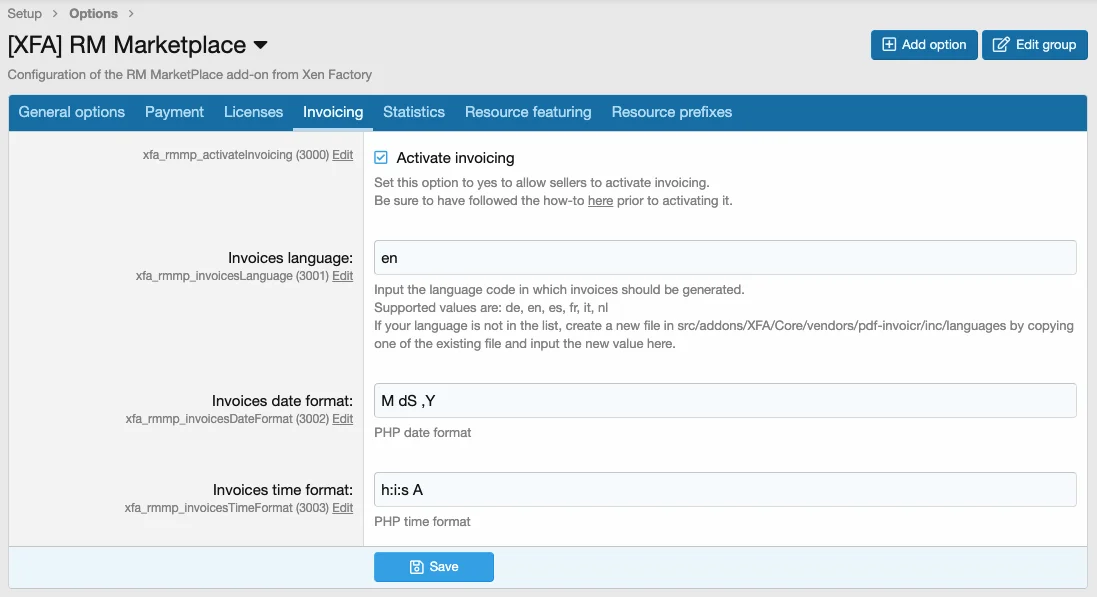Focus the Invoices date format field

pos(725,401)
